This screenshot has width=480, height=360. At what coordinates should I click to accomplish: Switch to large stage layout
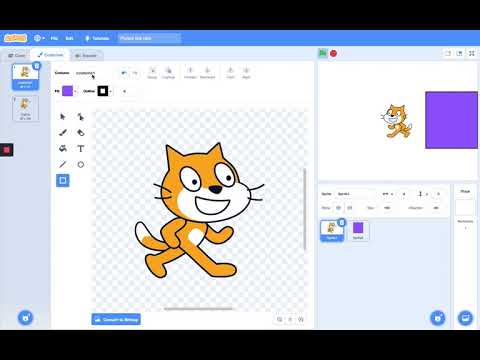pos(460,53)
